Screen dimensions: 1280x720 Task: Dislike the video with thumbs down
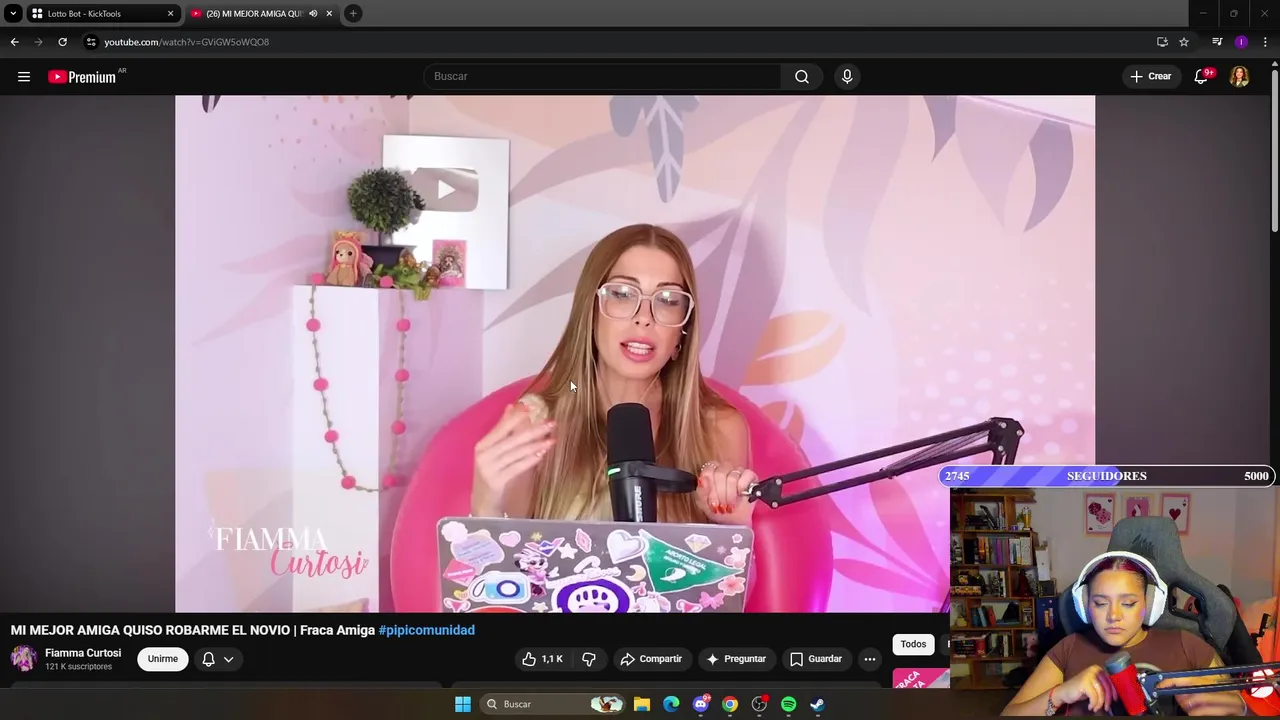point(589,659)
